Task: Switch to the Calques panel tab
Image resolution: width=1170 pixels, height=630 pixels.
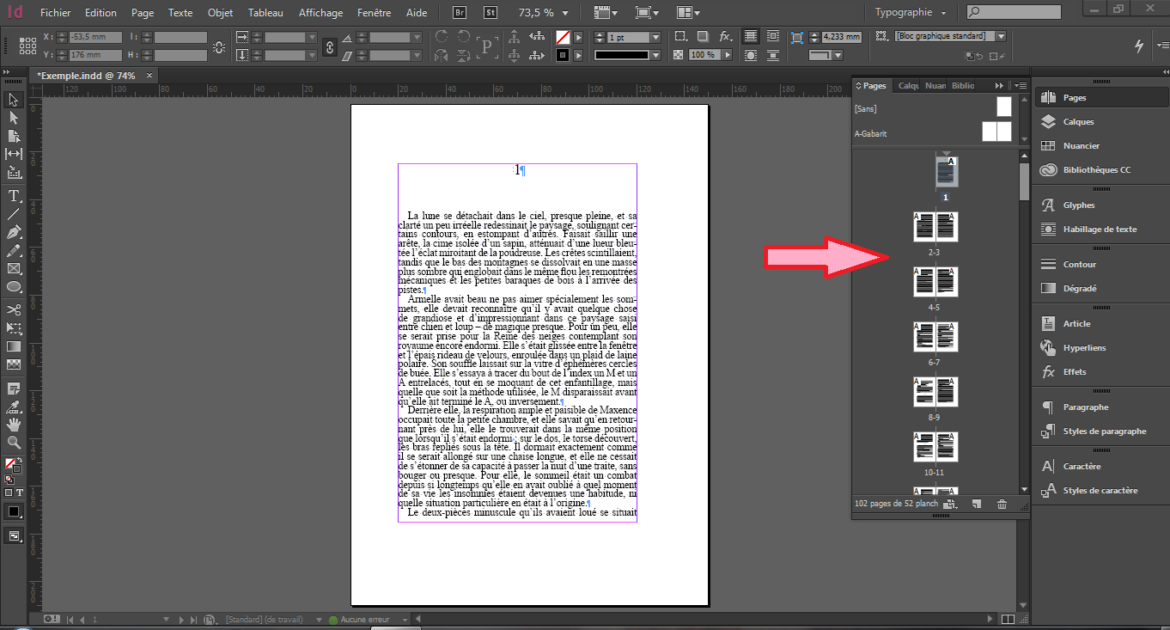Action: coord(908,86)
